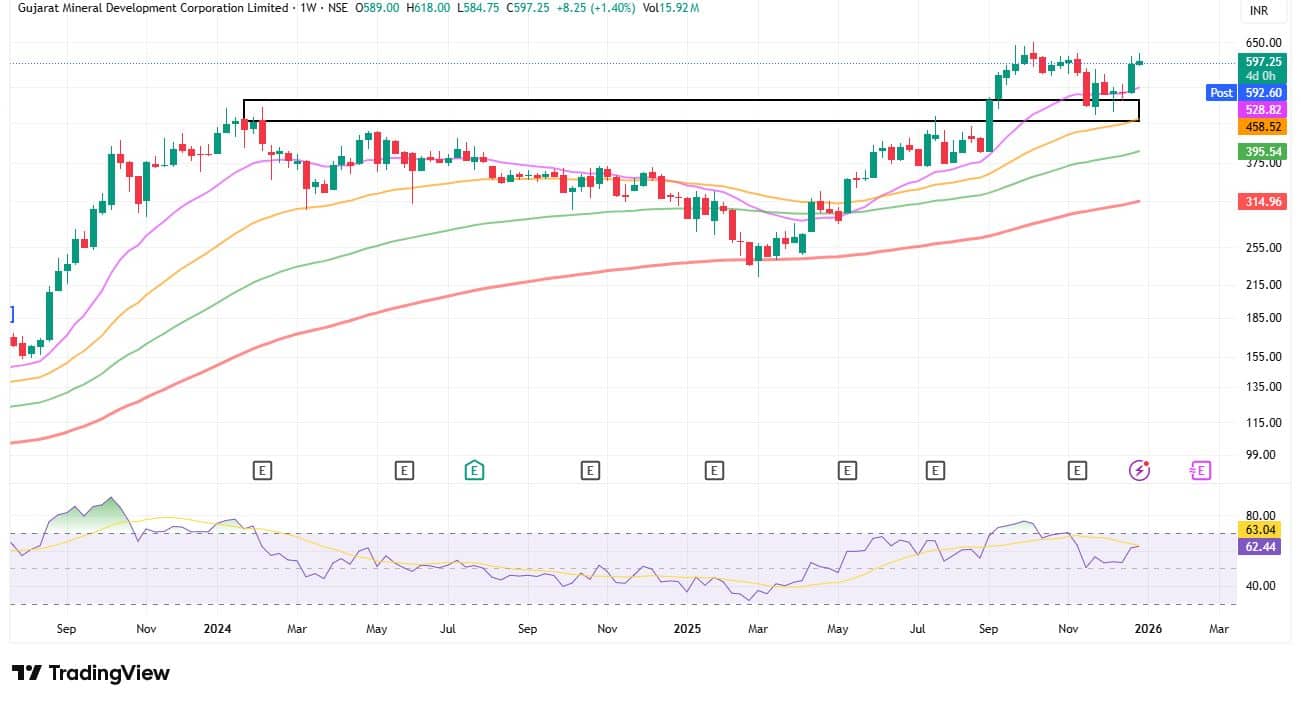Click the 1W interval text in header
The width and height of the screenshot is (1301, 703).
(310, 8)
